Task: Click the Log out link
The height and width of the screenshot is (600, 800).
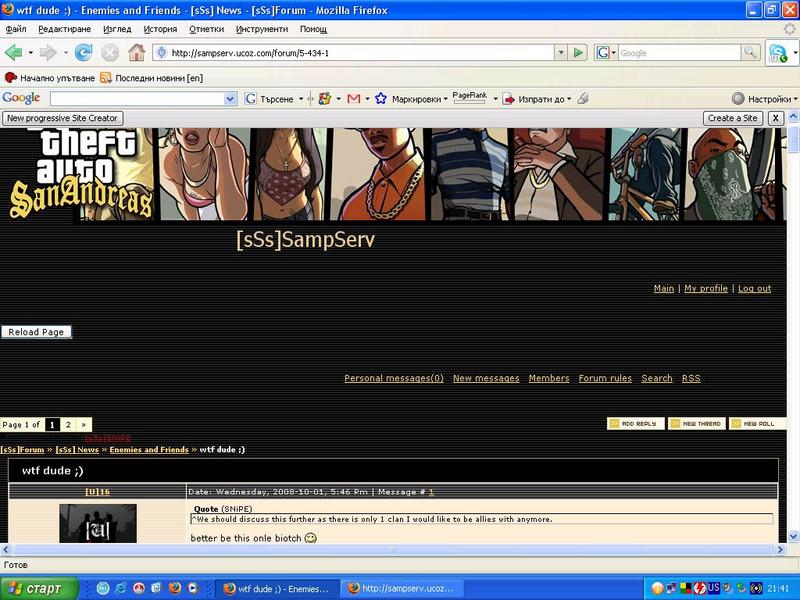Action: tap(755, 288)
